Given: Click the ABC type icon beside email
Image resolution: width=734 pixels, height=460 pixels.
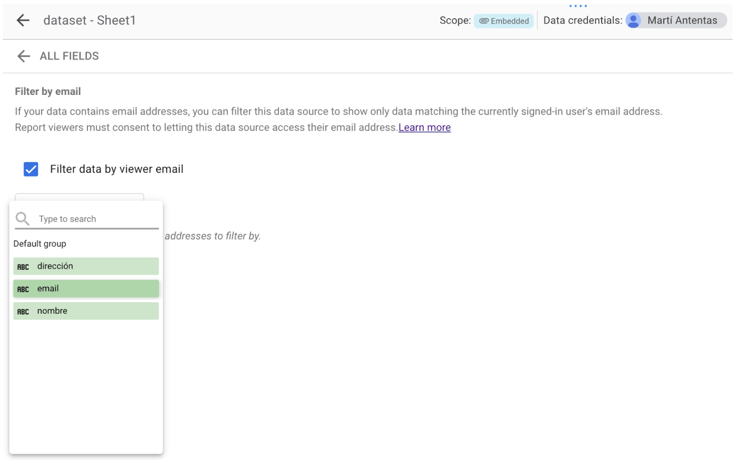Looking at the screenshot, I should click(23, 289).
